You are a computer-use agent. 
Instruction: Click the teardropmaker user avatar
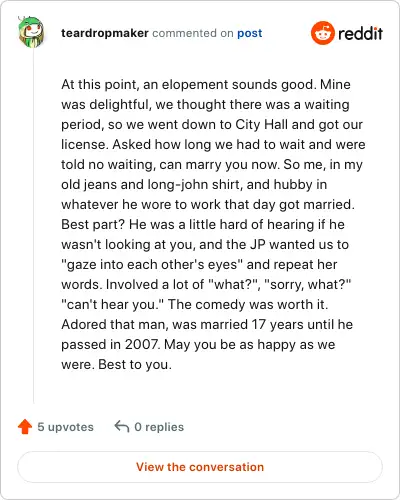click(31, 32)
